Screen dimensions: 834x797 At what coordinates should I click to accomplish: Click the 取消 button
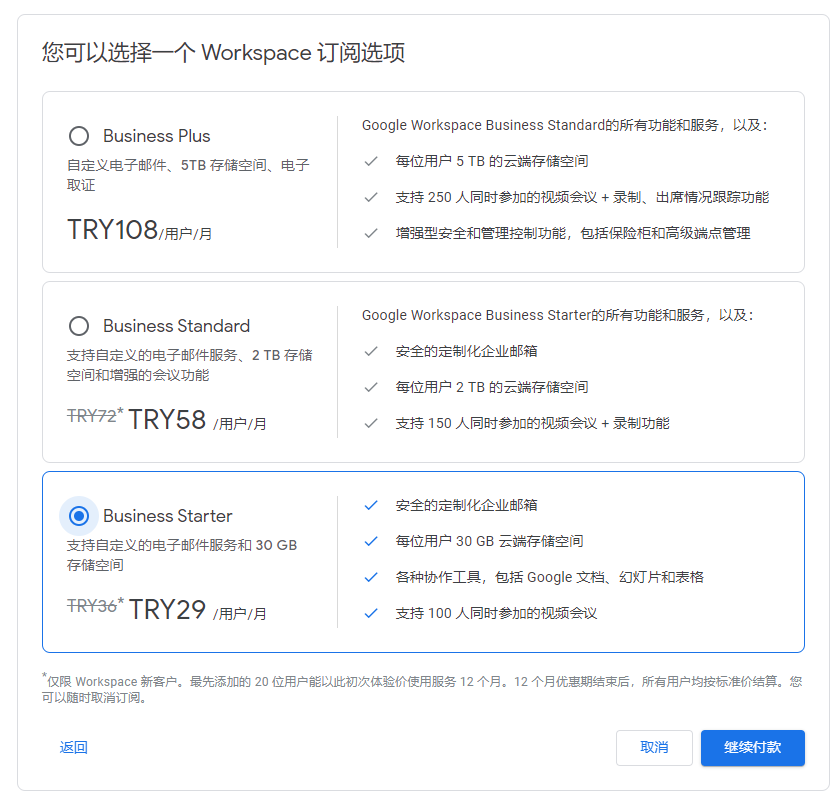click(x=654, y=748)
